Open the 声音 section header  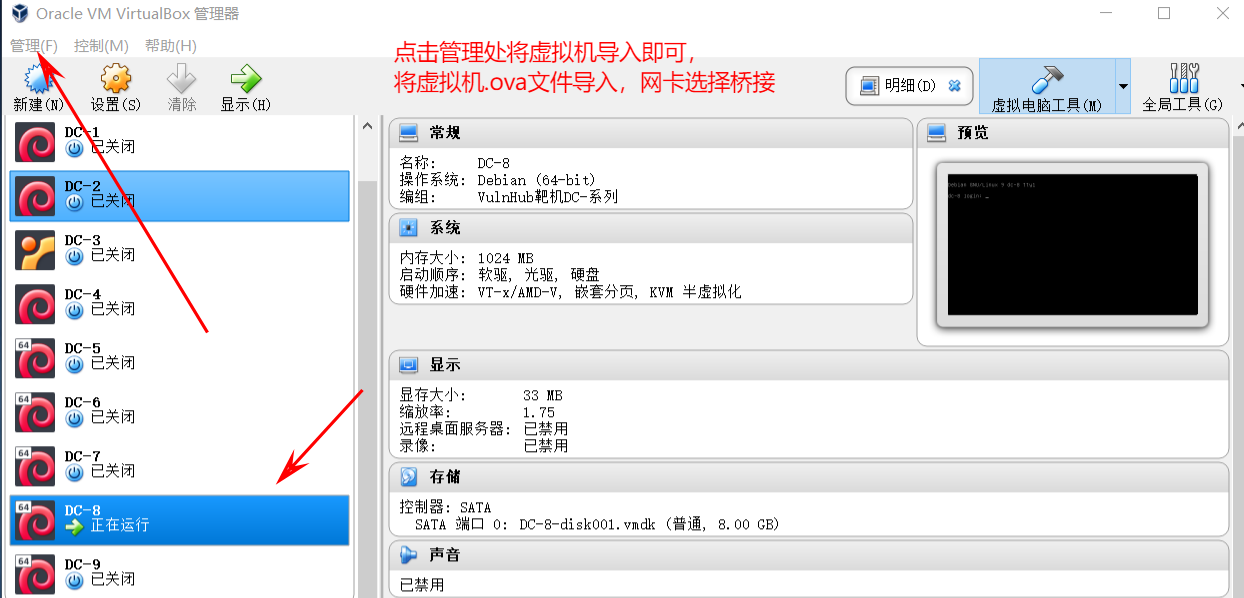[808, 554]
